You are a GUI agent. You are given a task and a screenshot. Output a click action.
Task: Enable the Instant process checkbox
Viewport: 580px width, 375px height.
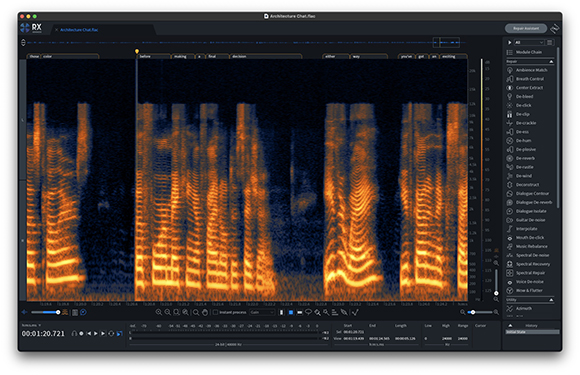[x=215, y=312]
